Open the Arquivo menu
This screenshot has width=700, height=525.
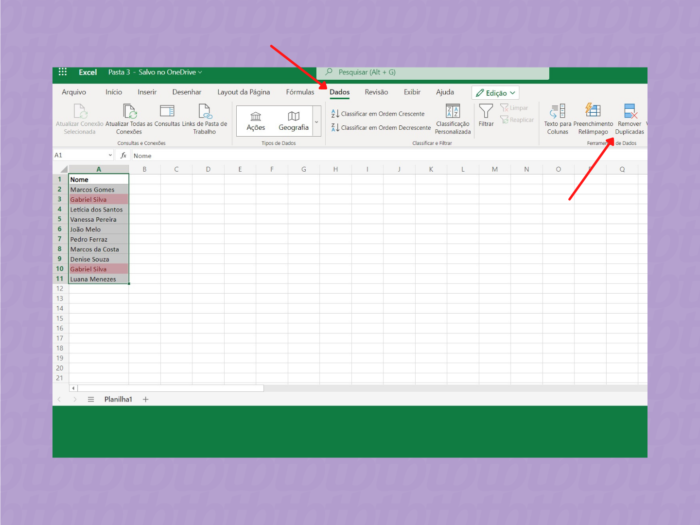[x=74, y=92]
